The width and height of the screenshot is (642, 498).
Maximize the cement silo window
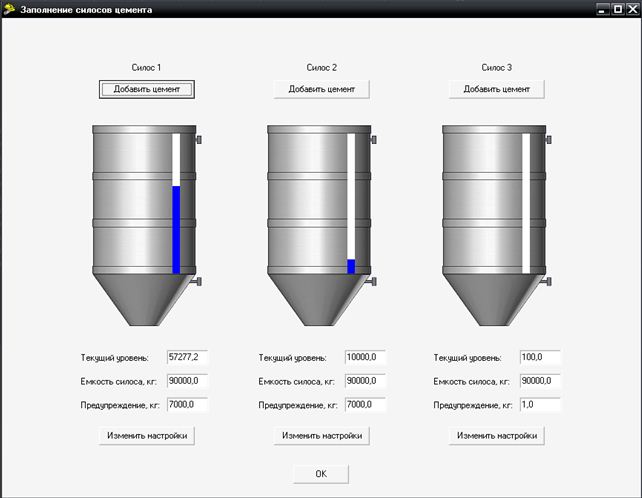coord(617,9)
